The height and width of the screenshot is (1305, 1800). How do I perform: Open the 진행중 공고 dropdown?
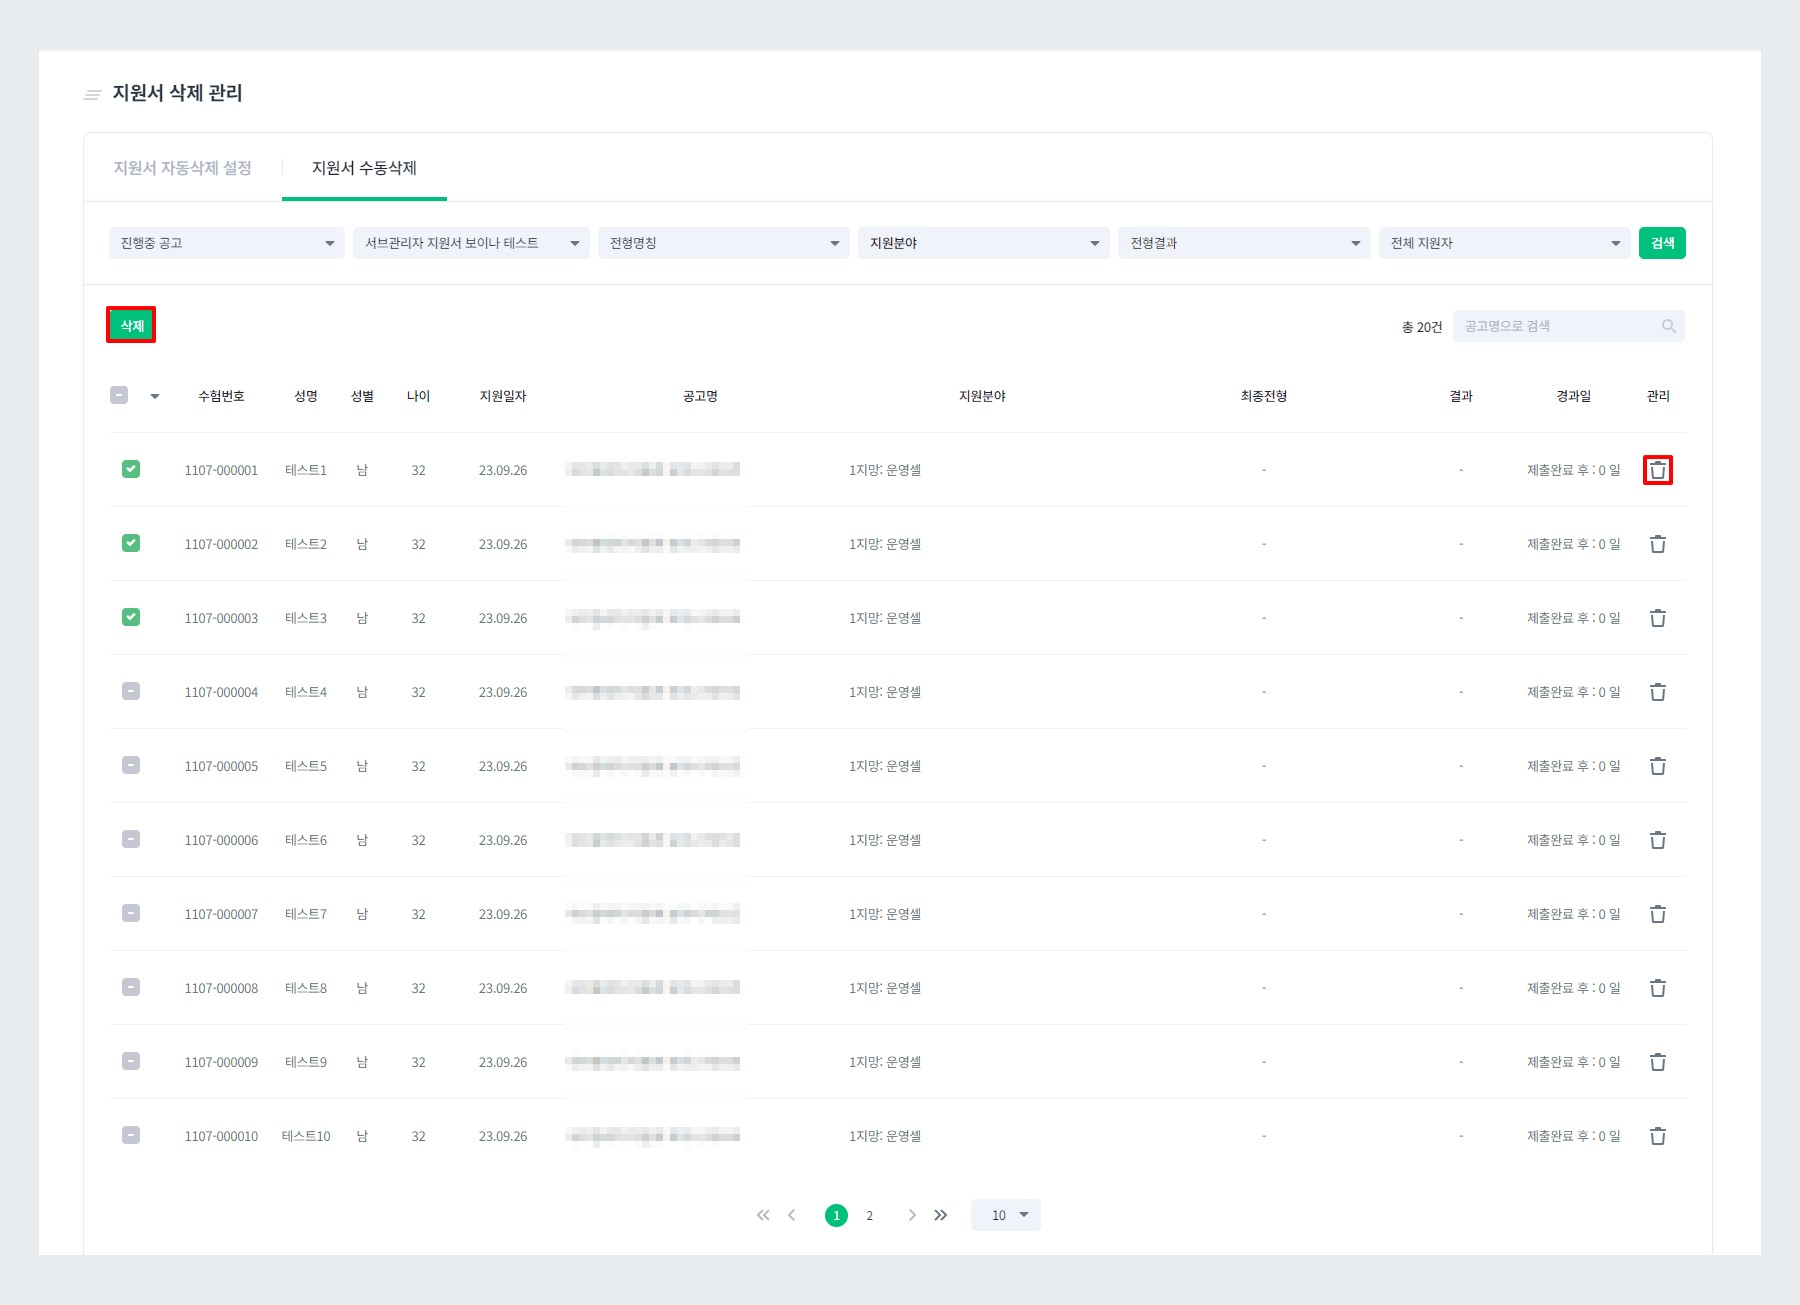pyautogui.click(x=227, y=243)
